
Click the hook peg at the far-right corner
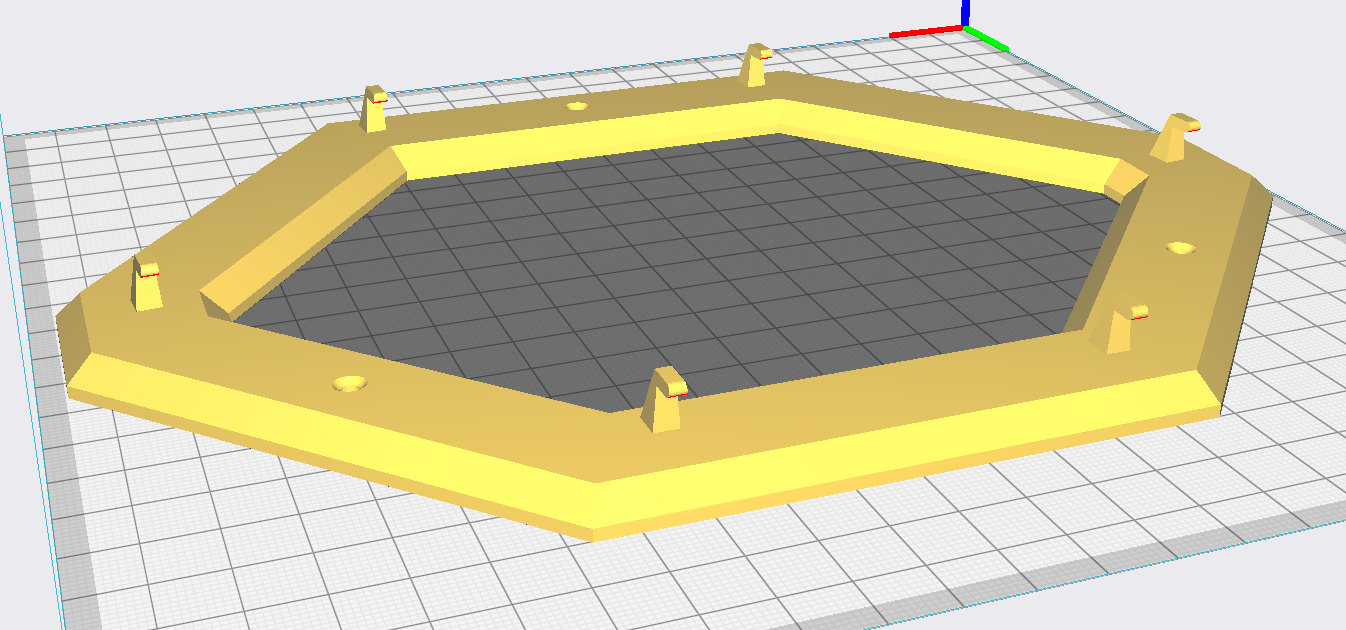coord(1175,137)
